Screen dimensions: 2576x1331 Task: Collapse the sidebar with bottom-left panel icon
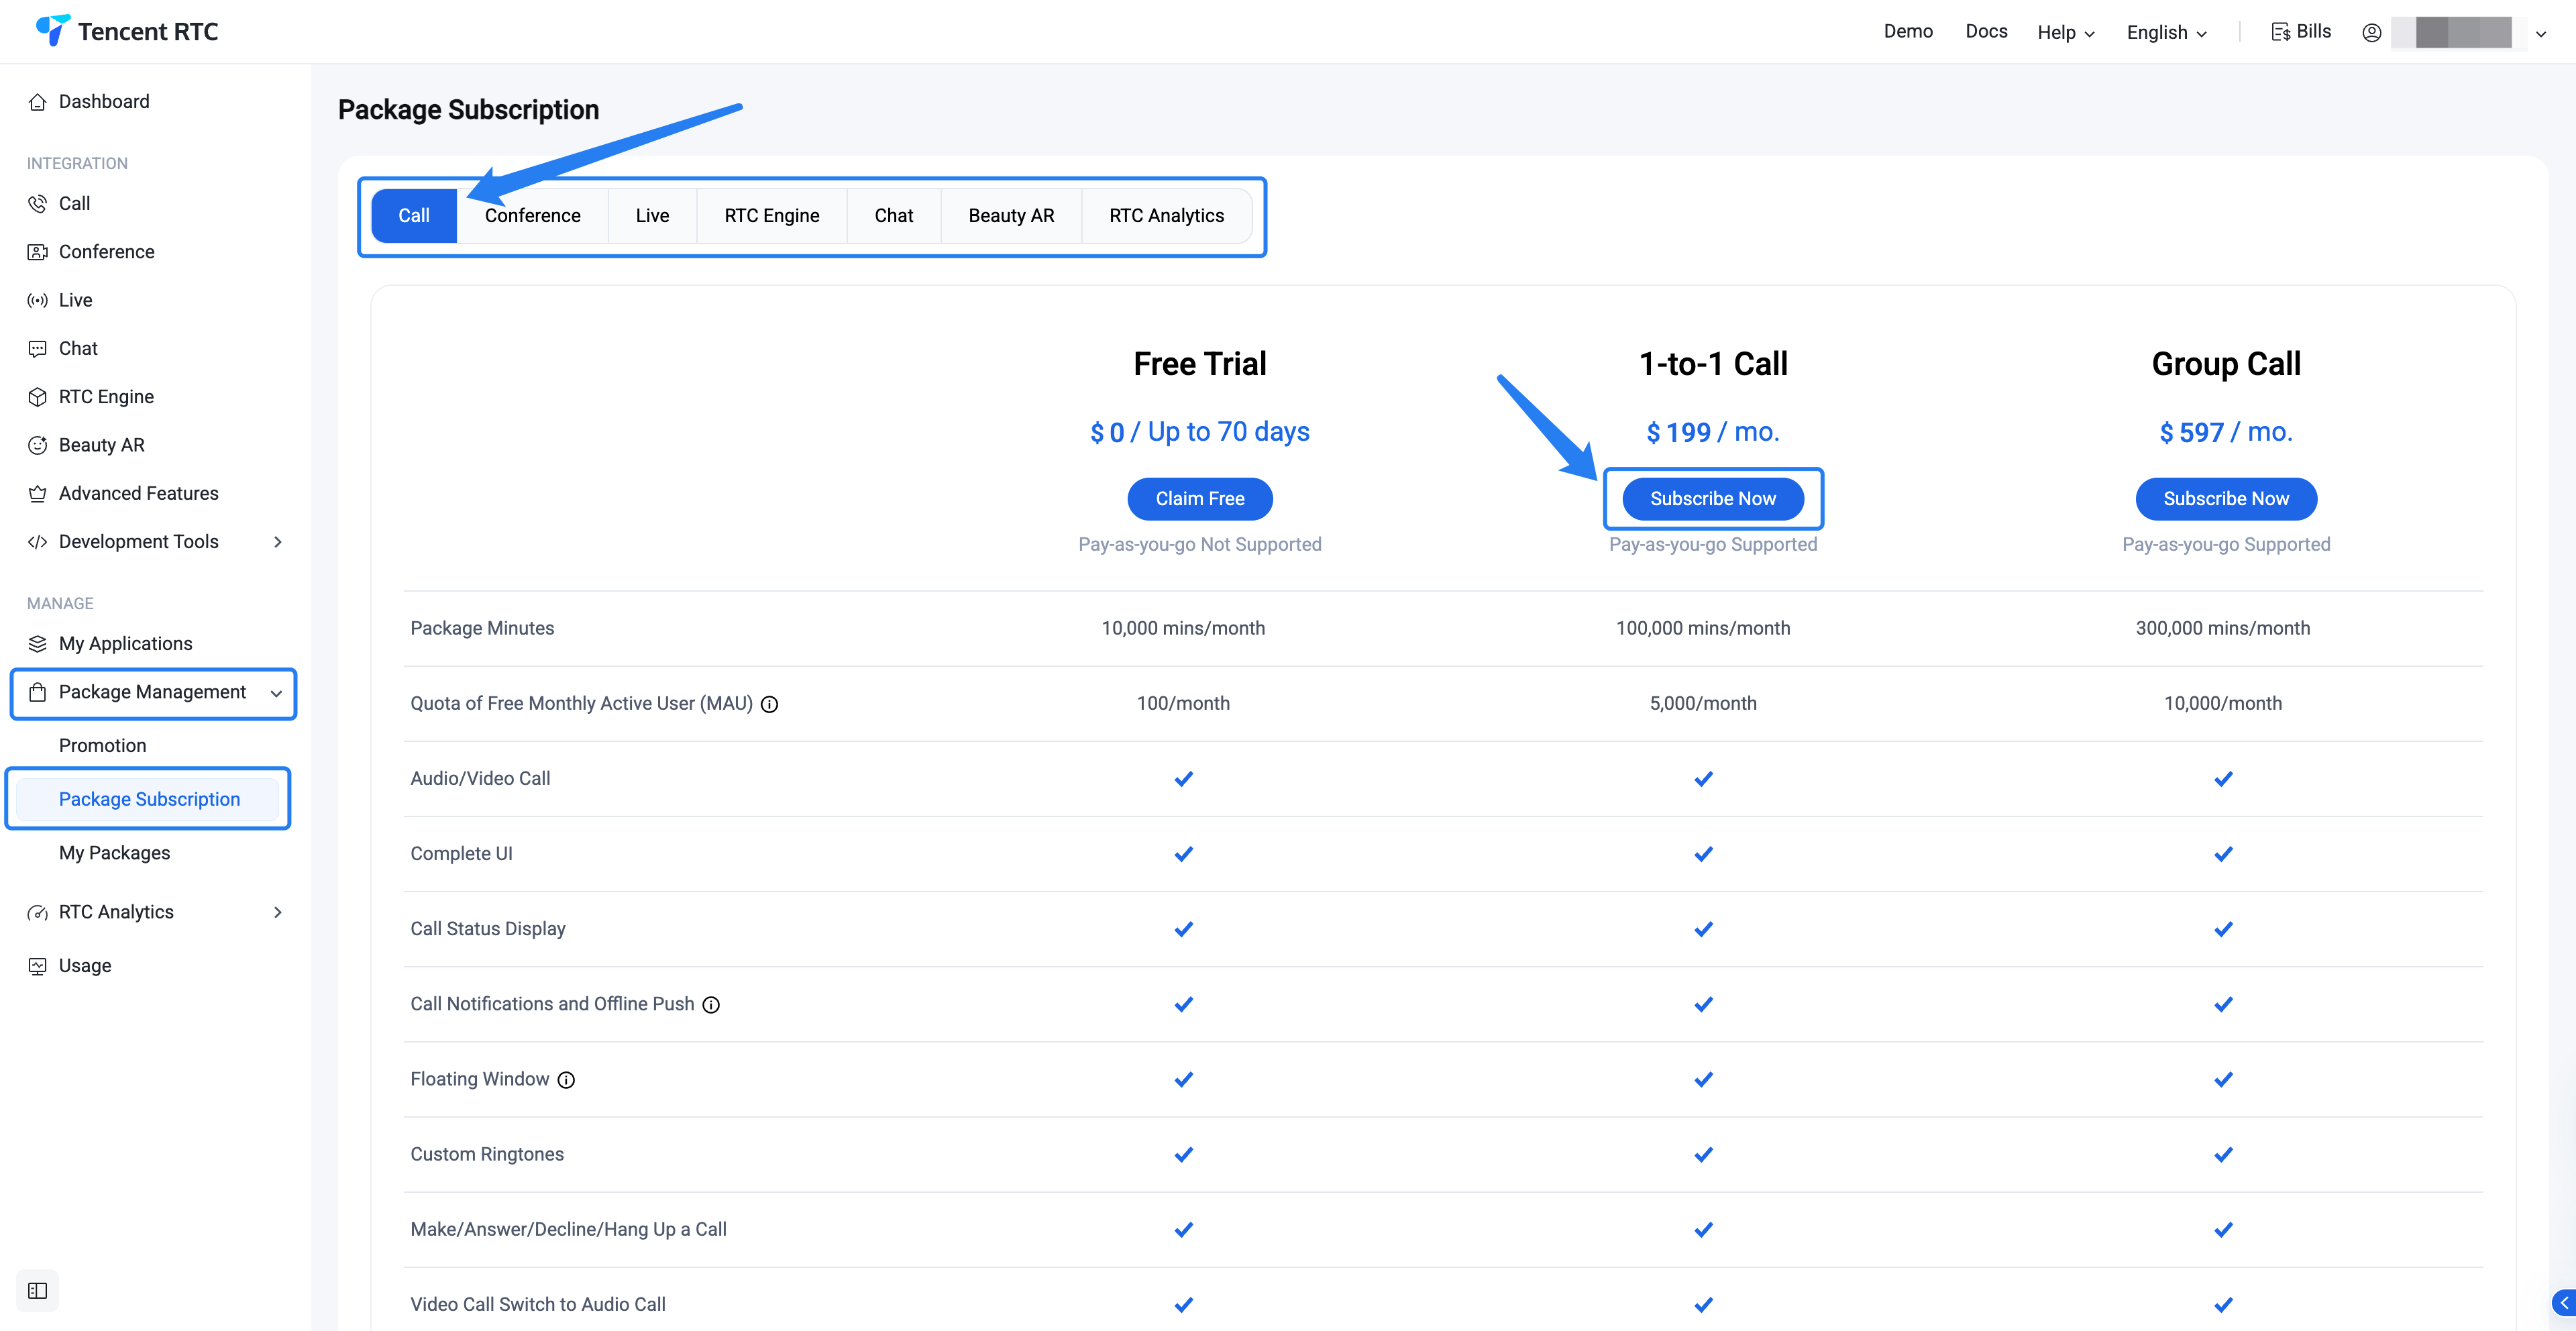tap(38, 1290)
